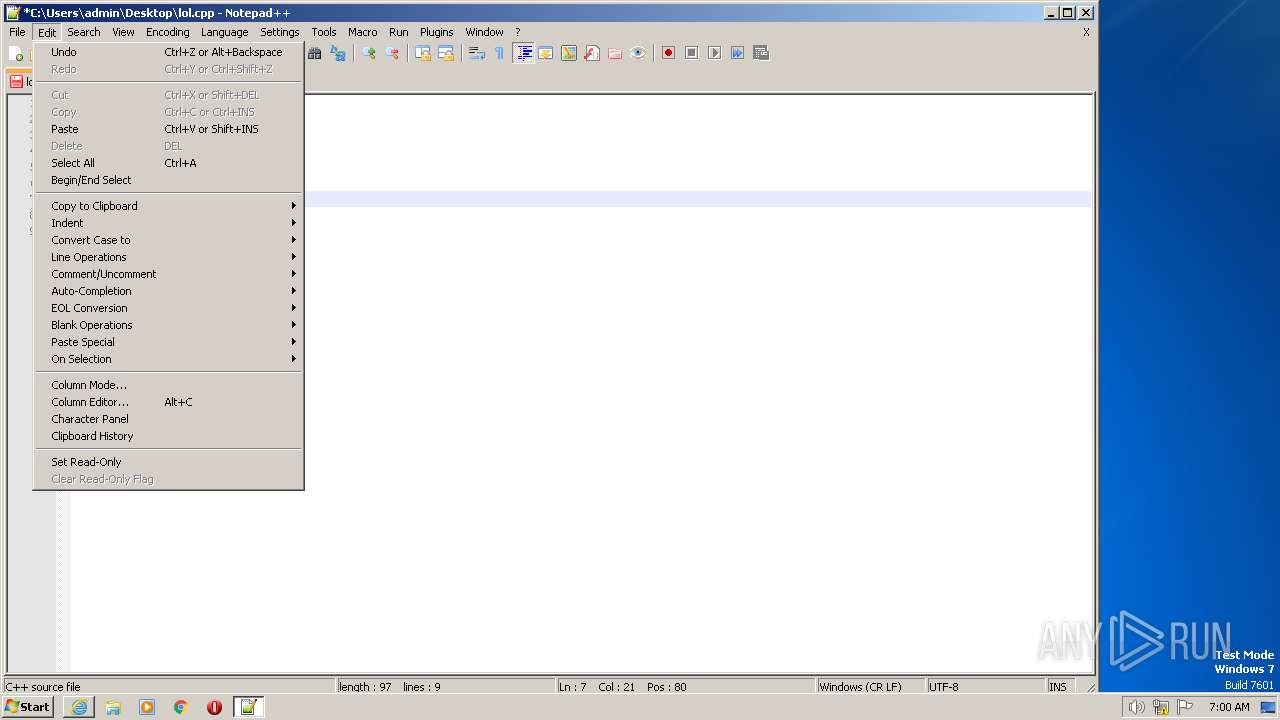1280x720 pixels.
Task: Open the Settings menu
Action: (x=280, y=32)
